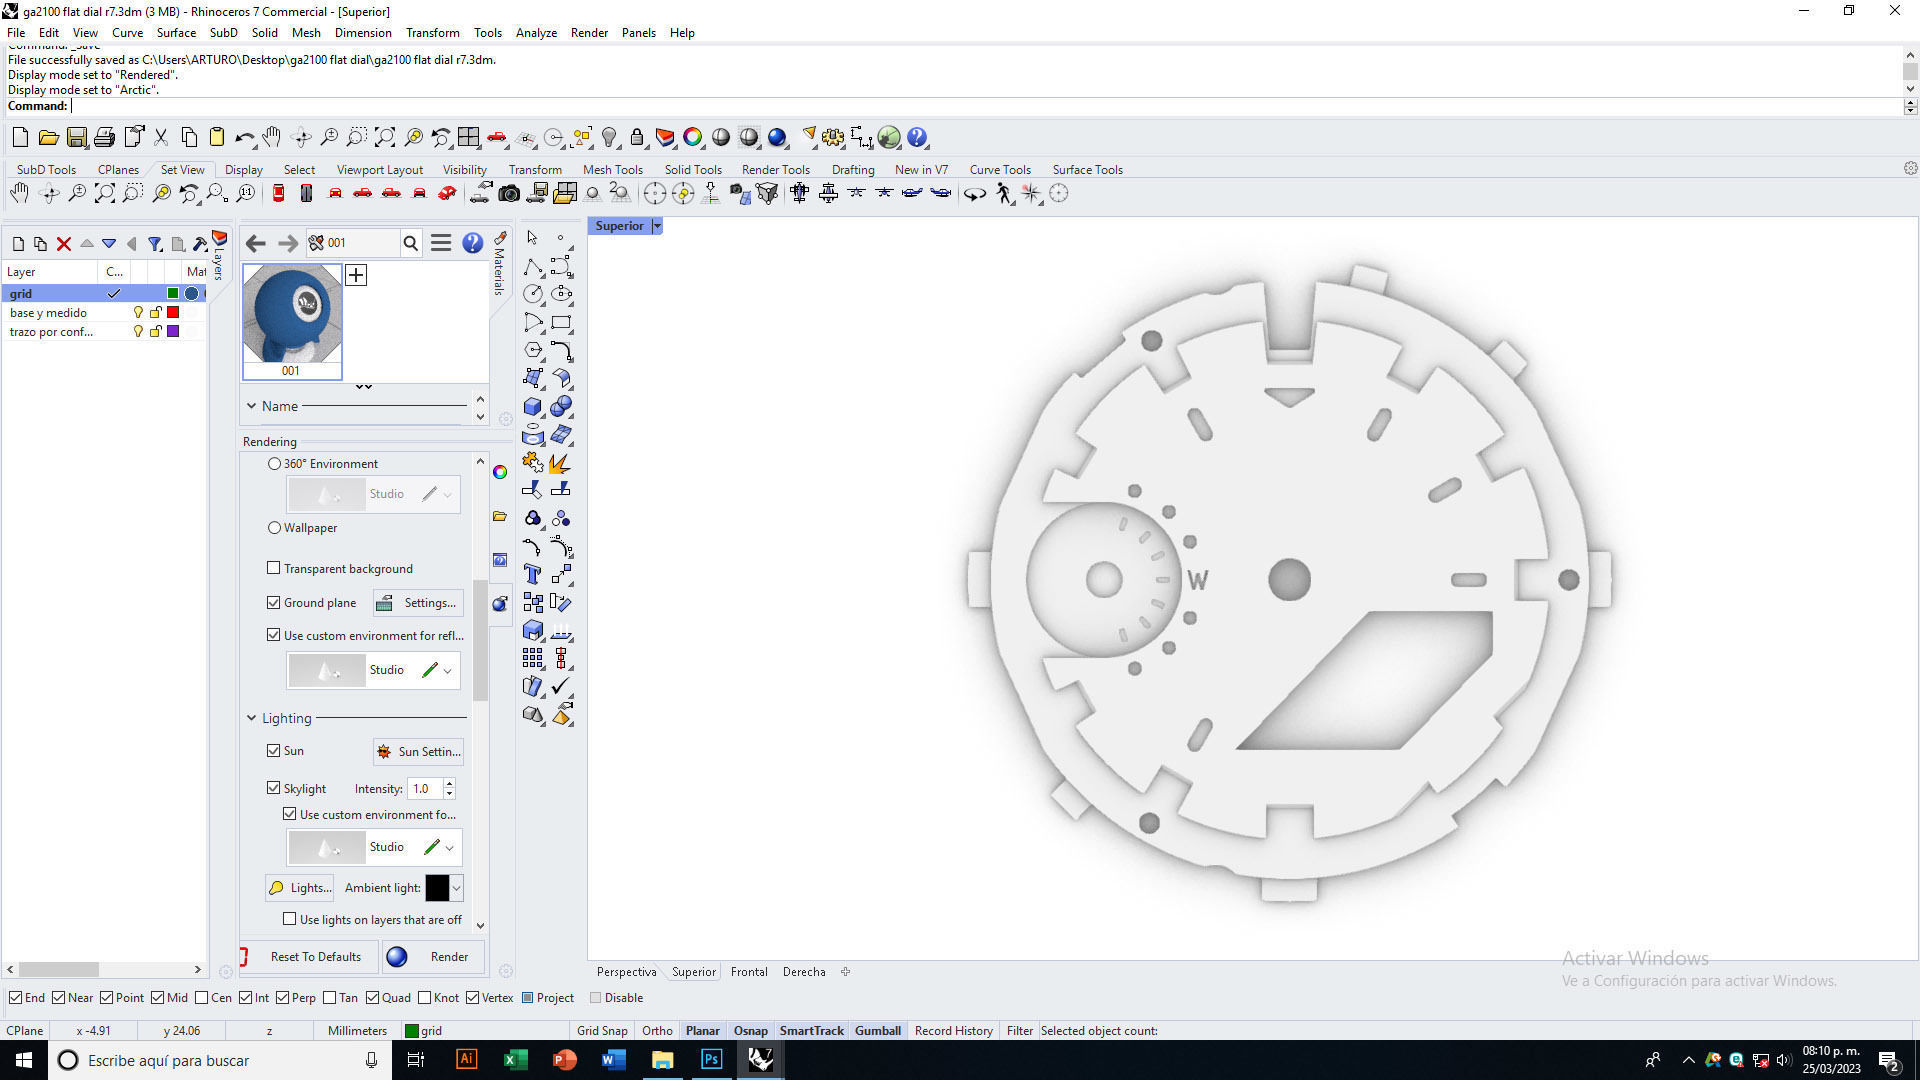1920x1080 pixels.
Task: Click the Walk about person icon
Action: tap(1004, 193)
